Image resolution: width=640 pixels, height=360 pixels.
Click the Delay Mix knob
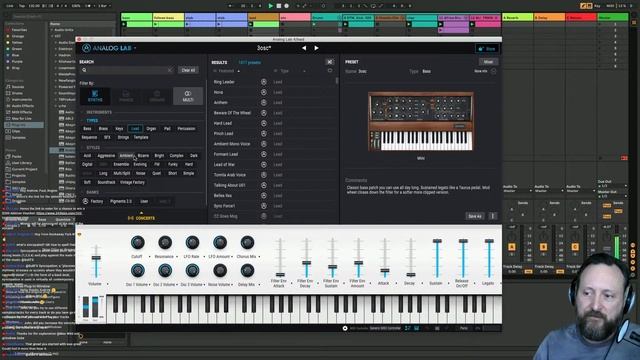[247, 270]
